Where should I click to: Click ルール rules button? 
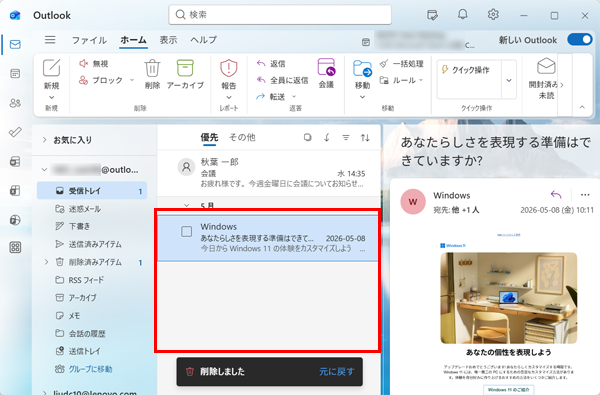tap(398, 80)
